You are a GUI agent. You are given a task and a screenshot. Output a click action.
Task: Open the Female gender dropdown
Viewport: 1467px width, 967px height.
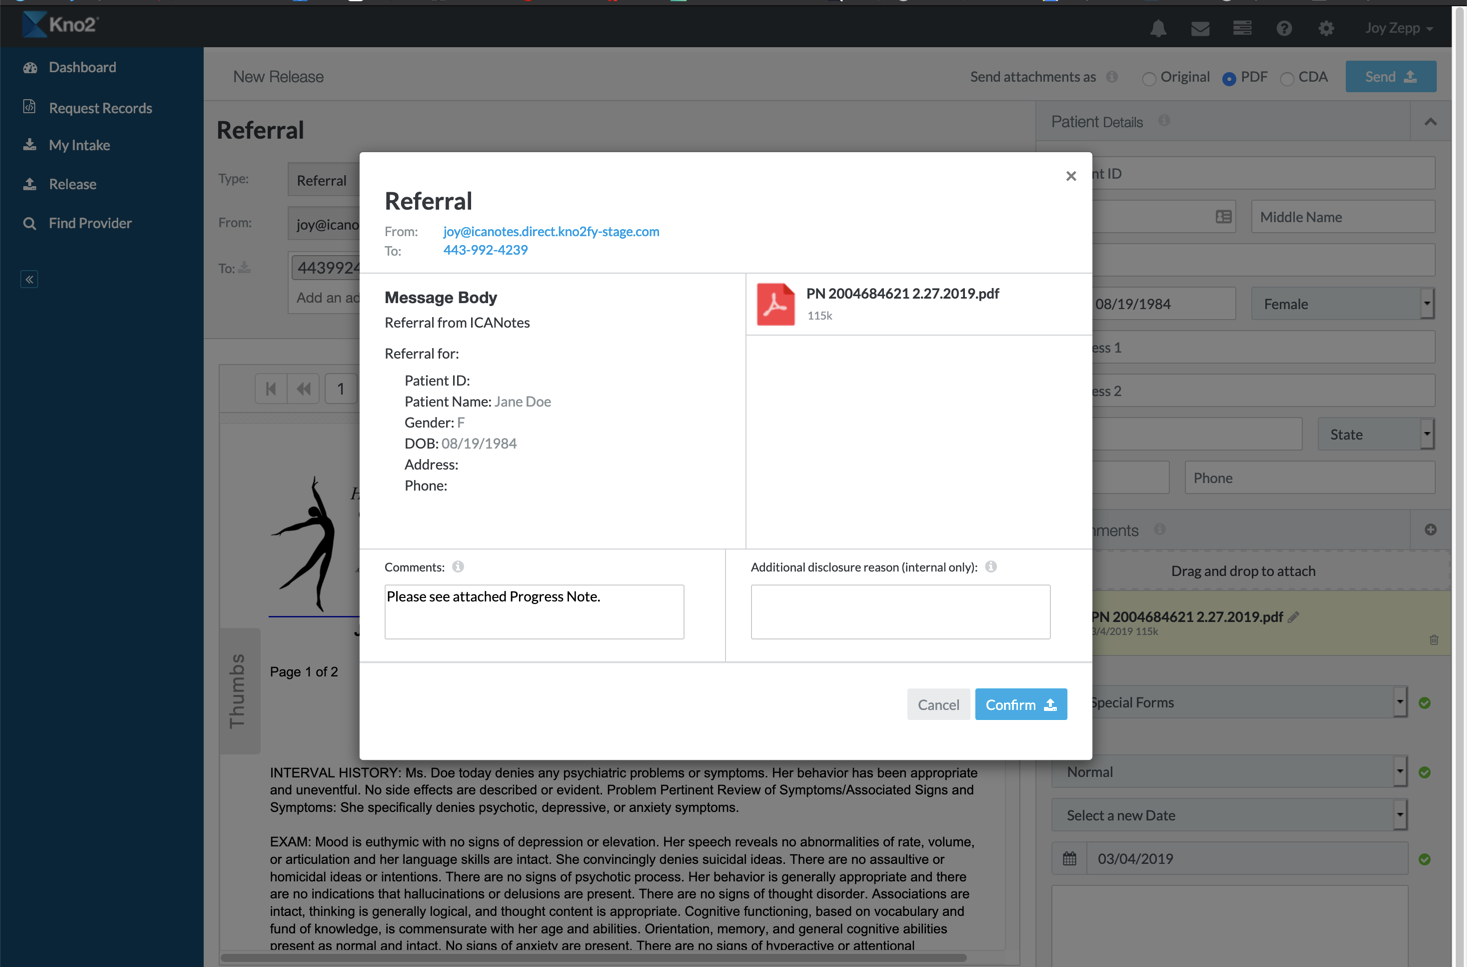click(x=1342, y=304)
